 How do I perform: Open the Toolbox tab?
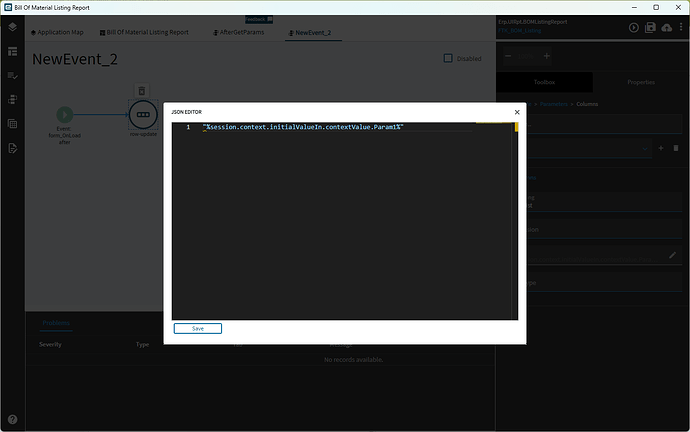[x=544, y=82]
